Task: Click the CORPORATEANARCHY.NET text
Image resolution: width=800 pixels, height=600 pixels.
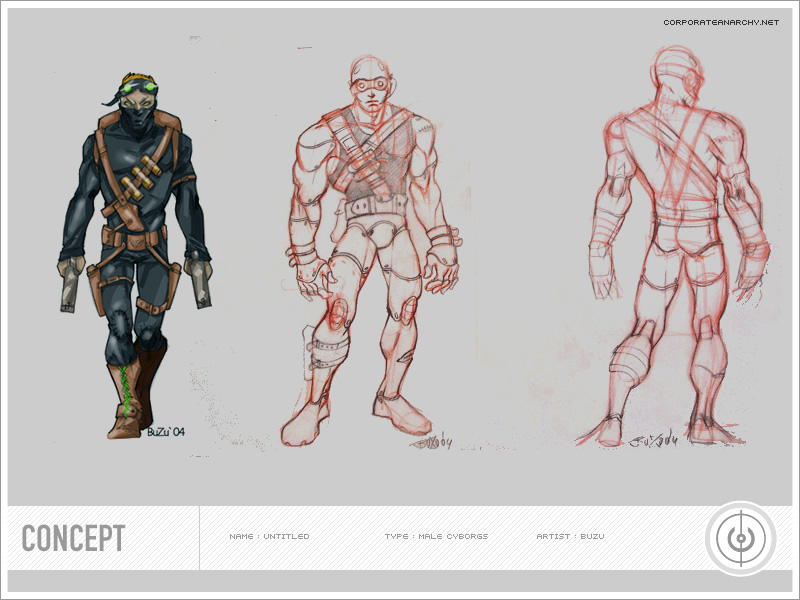Action: point(721,22)
